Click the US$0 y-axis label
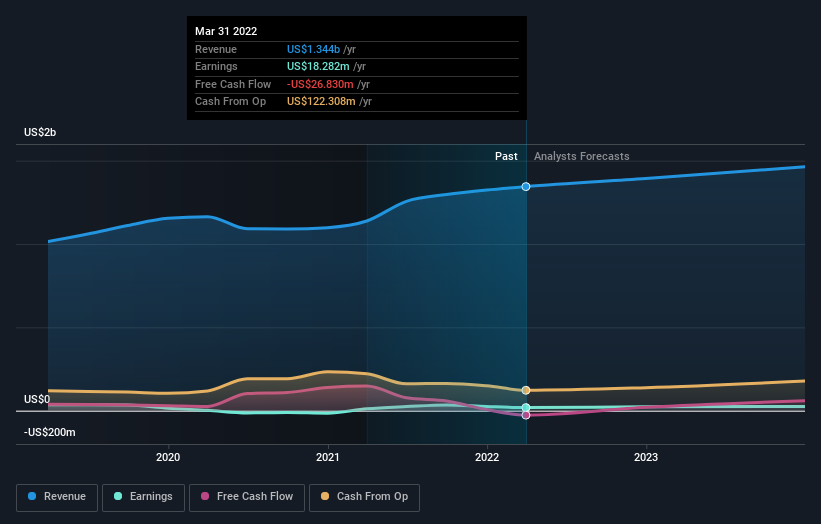 point(37,399)
